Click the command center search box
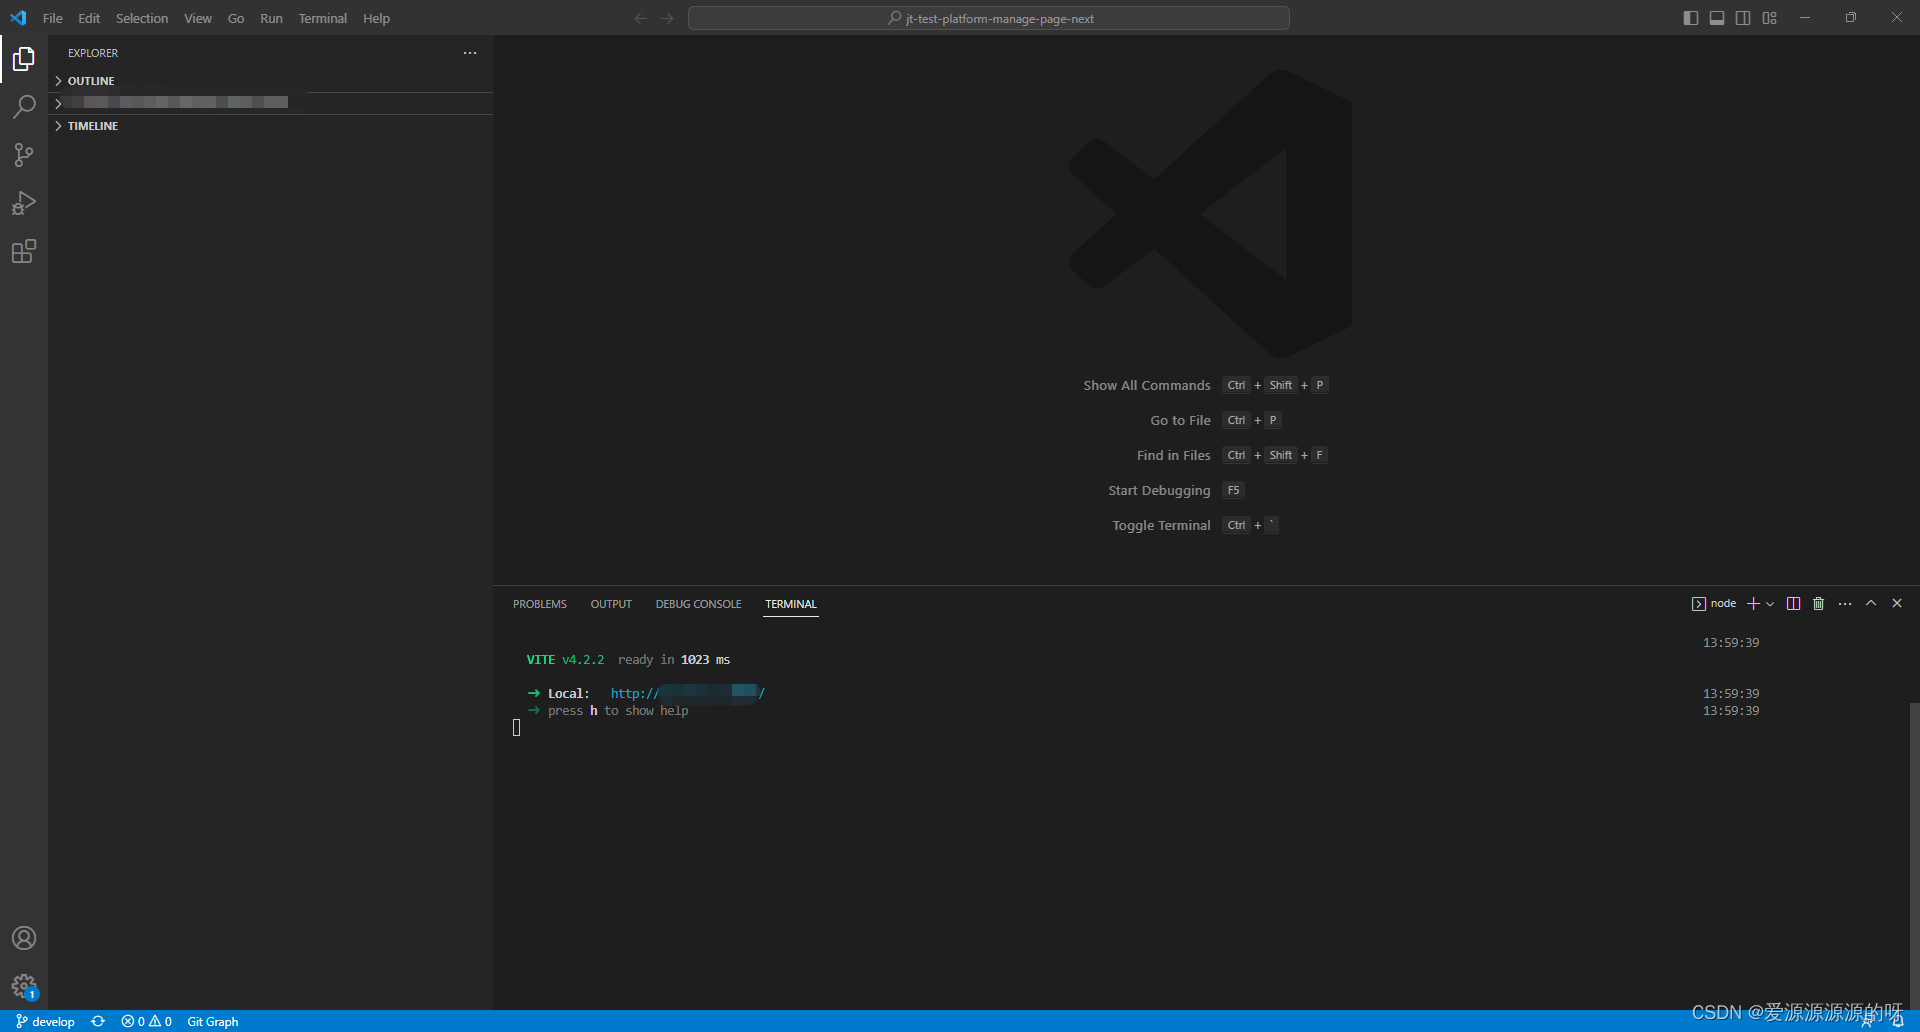Viewport: 1920px width, 1032px height. [989, 18]
